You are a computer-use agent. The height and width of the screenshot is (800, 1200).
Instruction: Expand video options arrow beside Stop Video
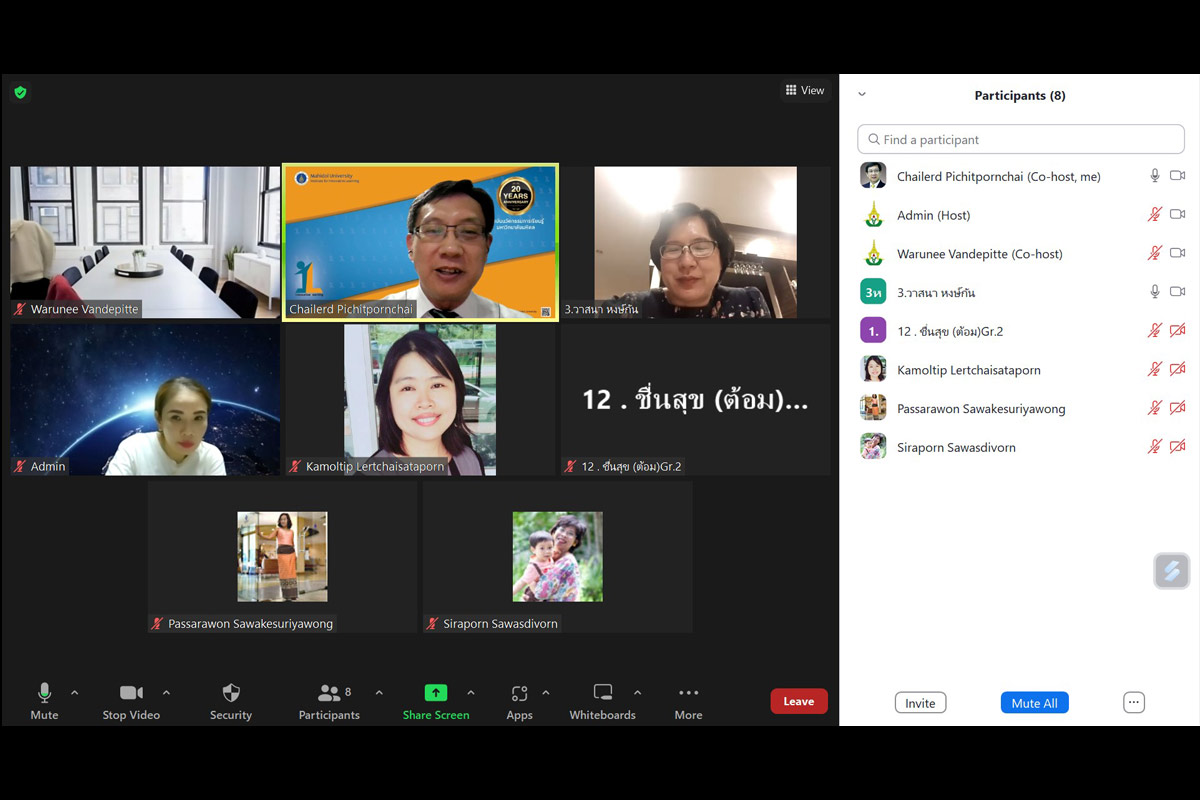(166, 692)
